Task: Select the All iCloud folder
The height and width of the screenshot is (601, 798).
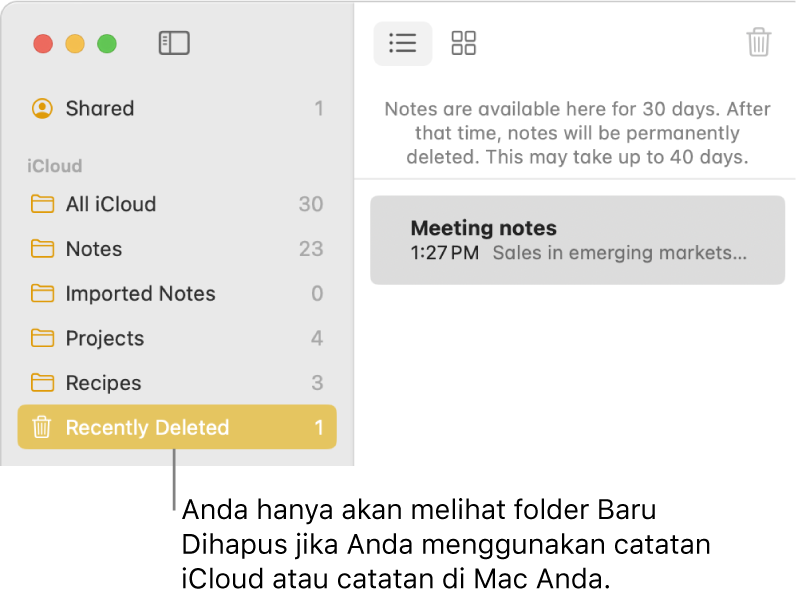Action: click(177, 204)
